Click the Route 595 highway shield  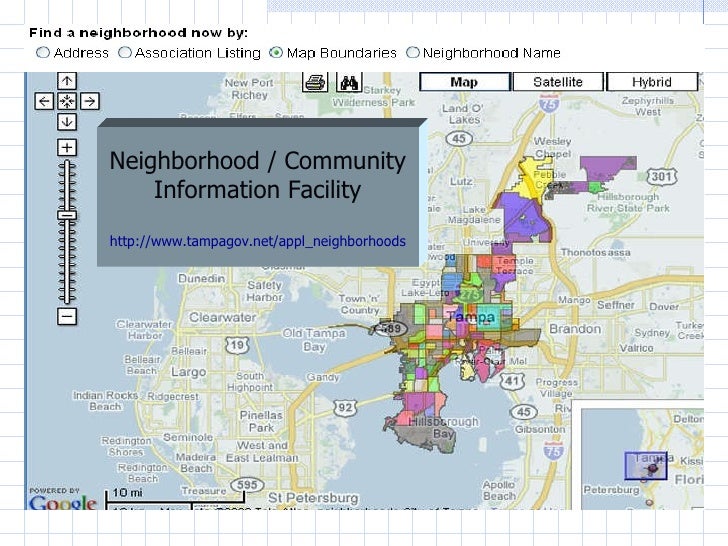coord(247,485)
